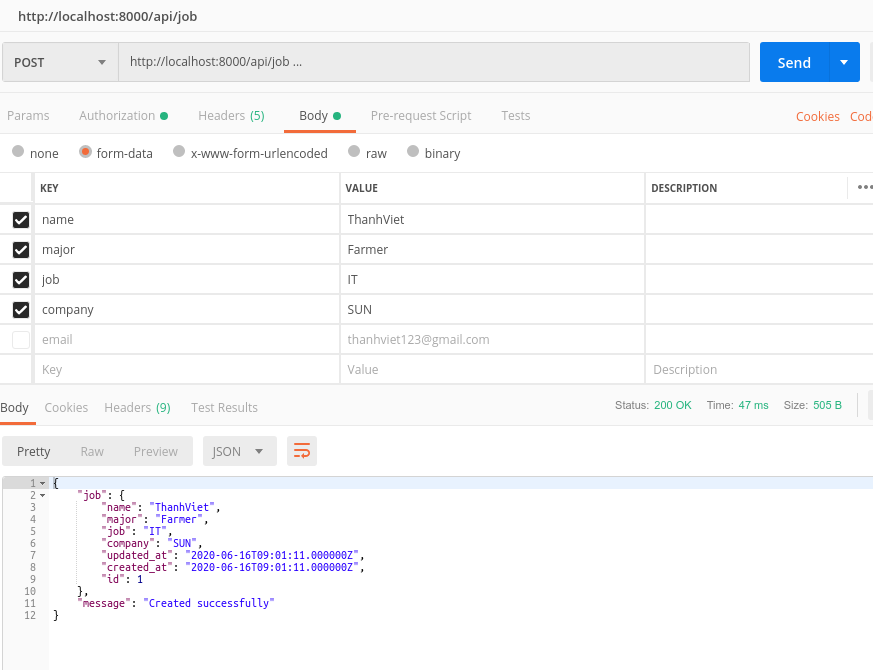Switch response view to Raw
This screenshot has height=670, width=873.
tap(92, 451)
